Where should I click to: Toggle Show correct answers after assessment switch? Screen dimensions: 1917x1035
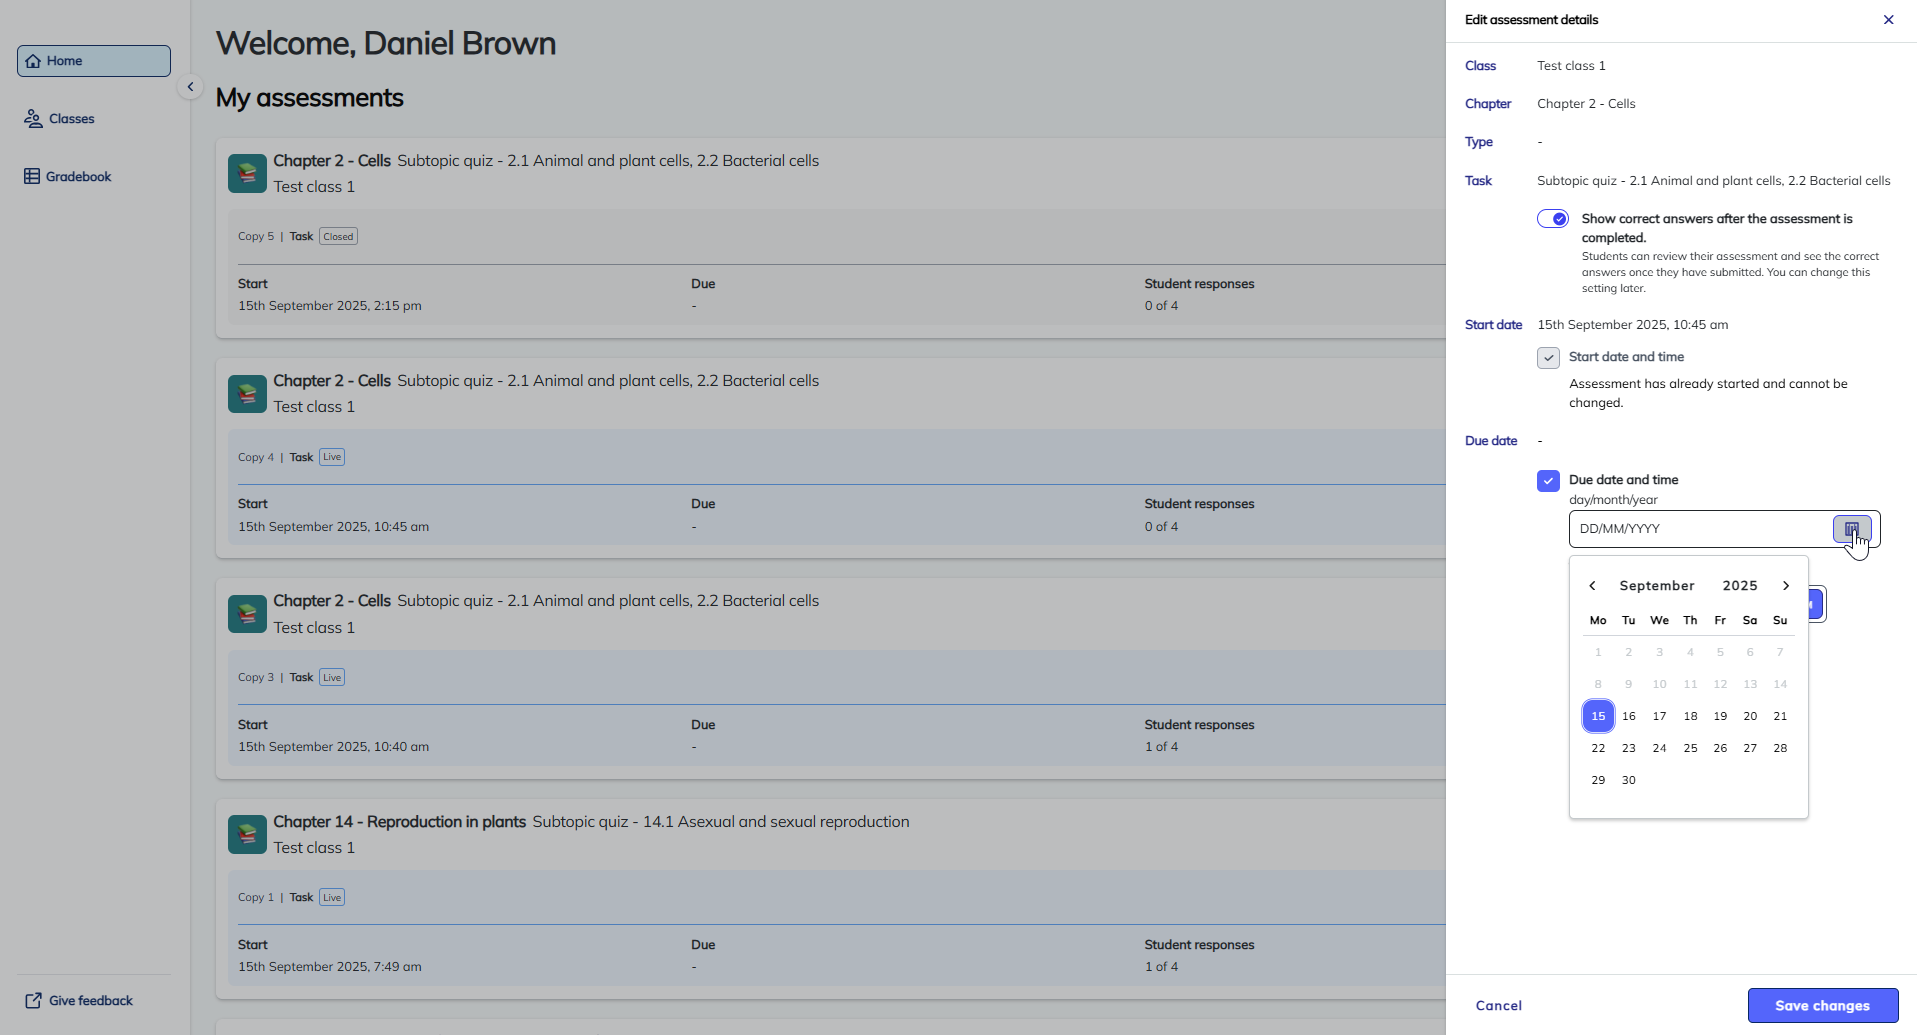(x=1553, y=219)
